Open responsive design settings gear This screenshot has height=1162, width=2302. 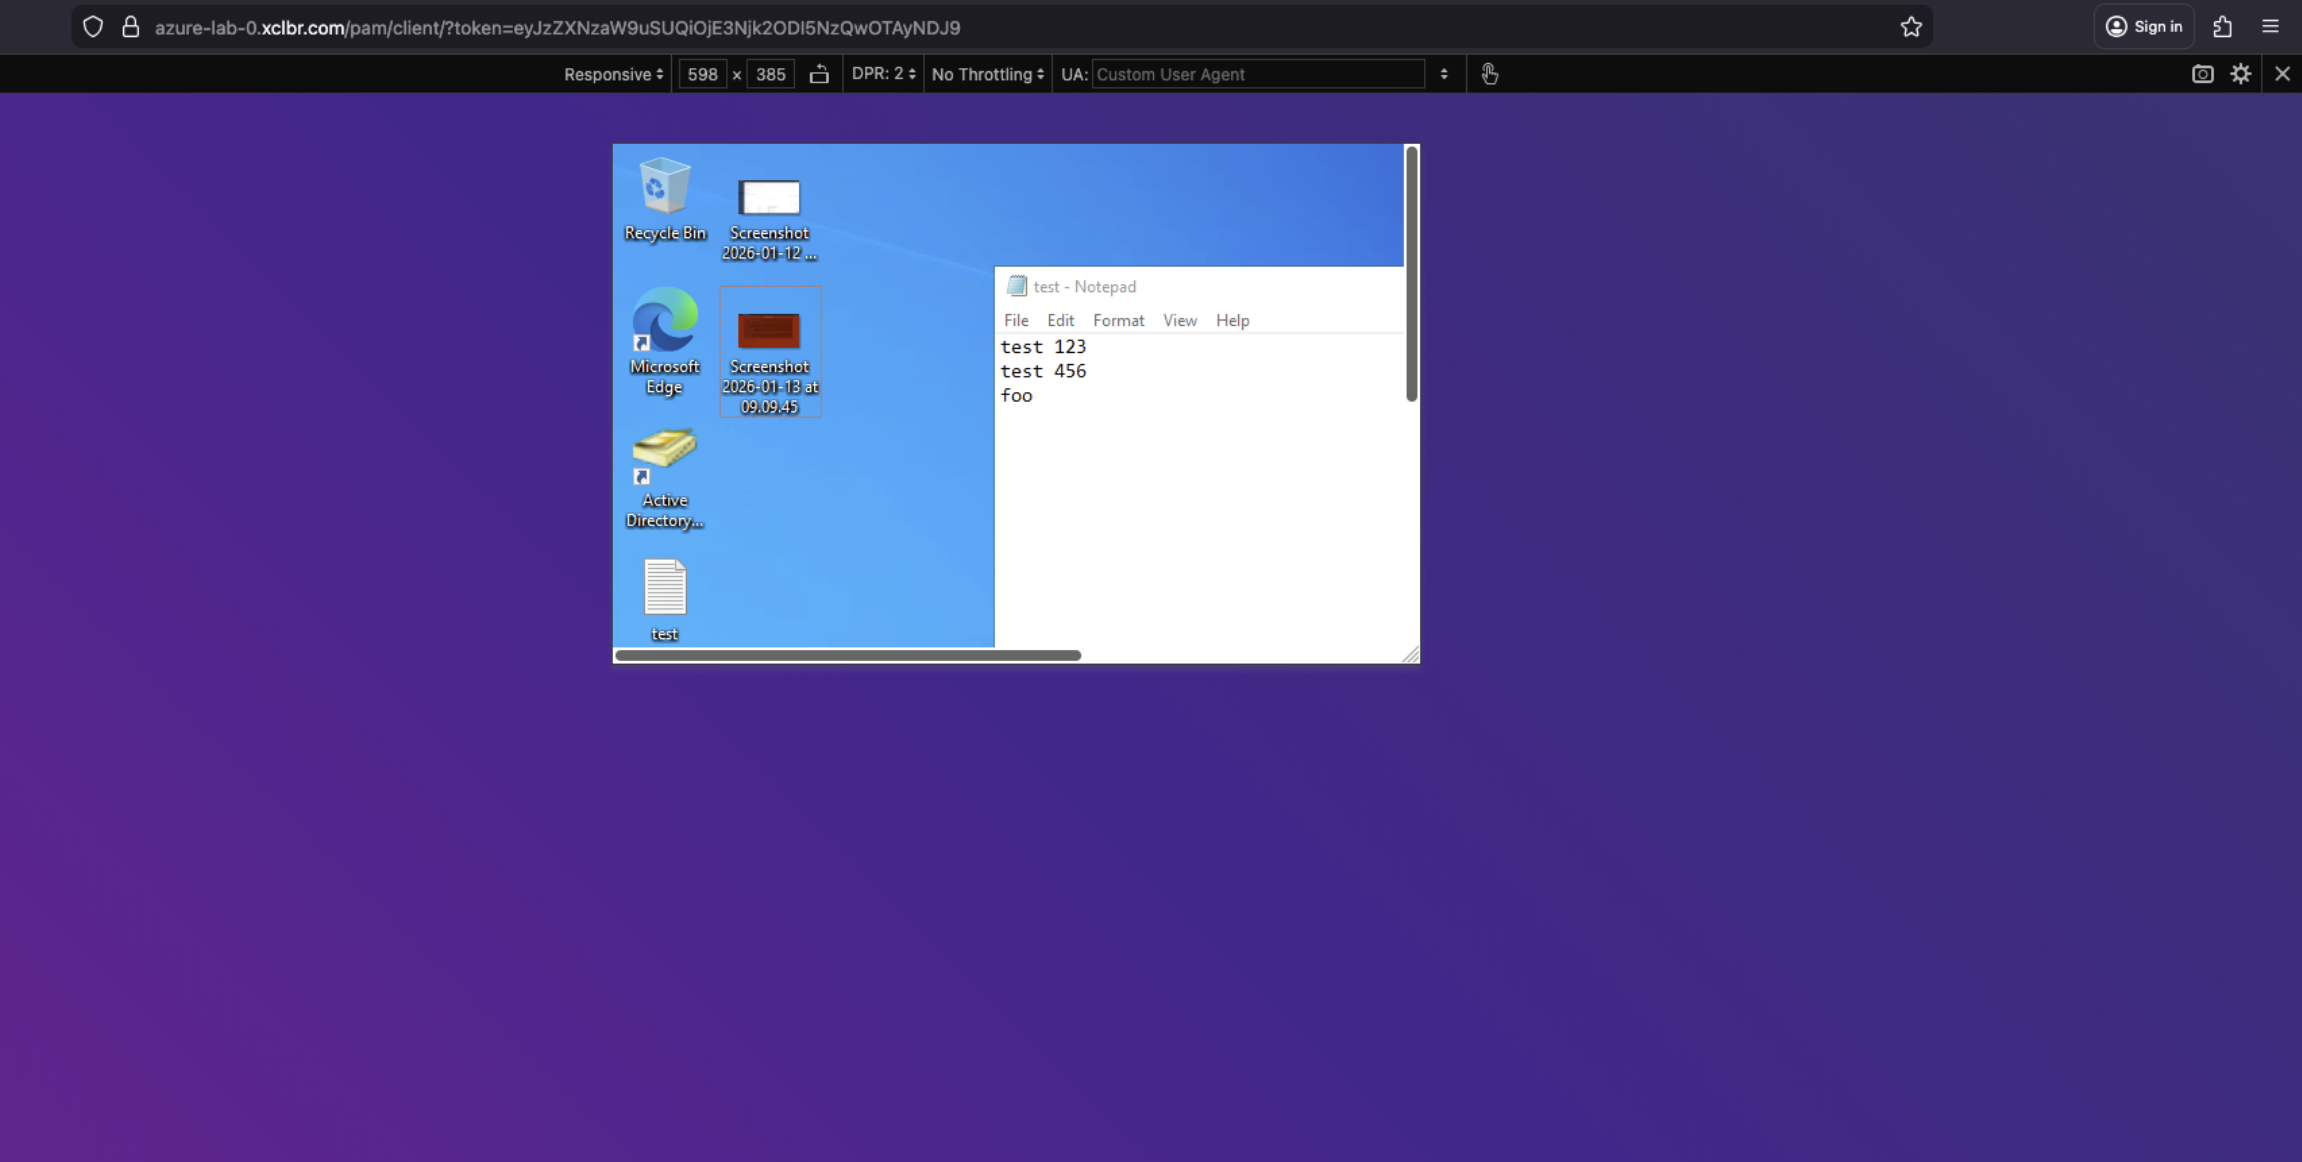pyautogui.click(x=2240, y=74)
